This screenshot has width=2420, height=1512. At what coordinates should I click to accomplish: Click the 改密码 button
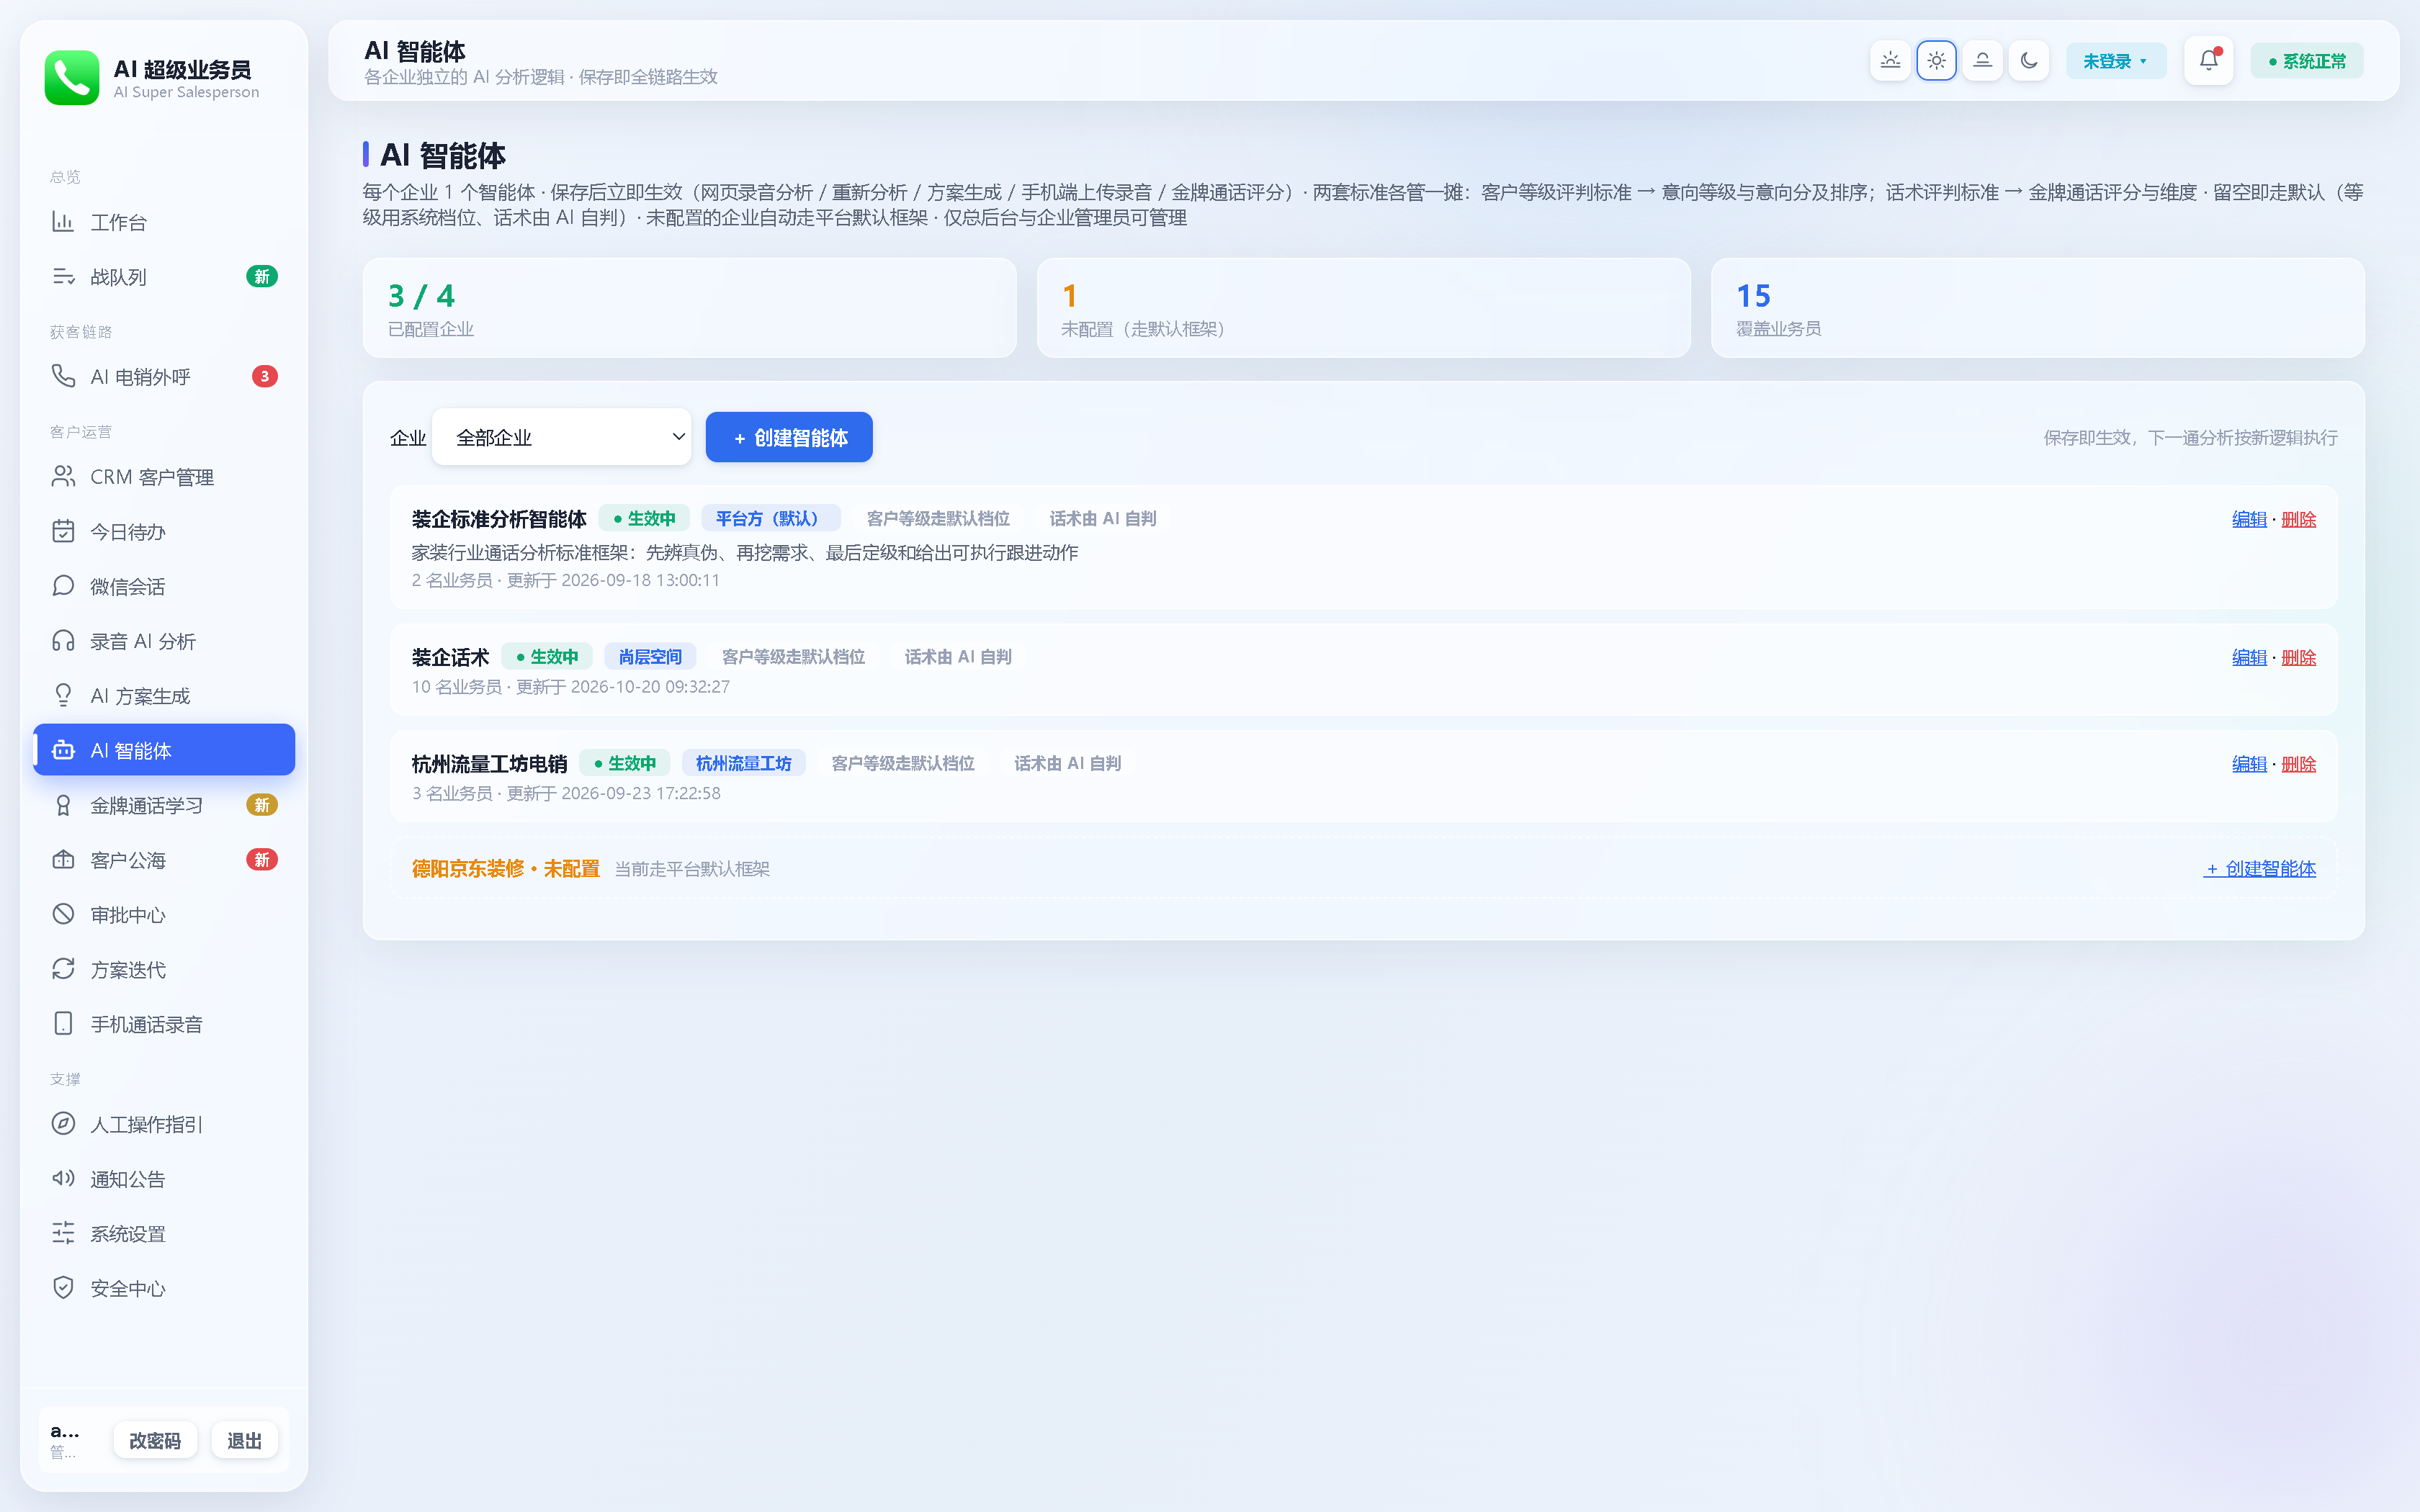(155, 1440)
